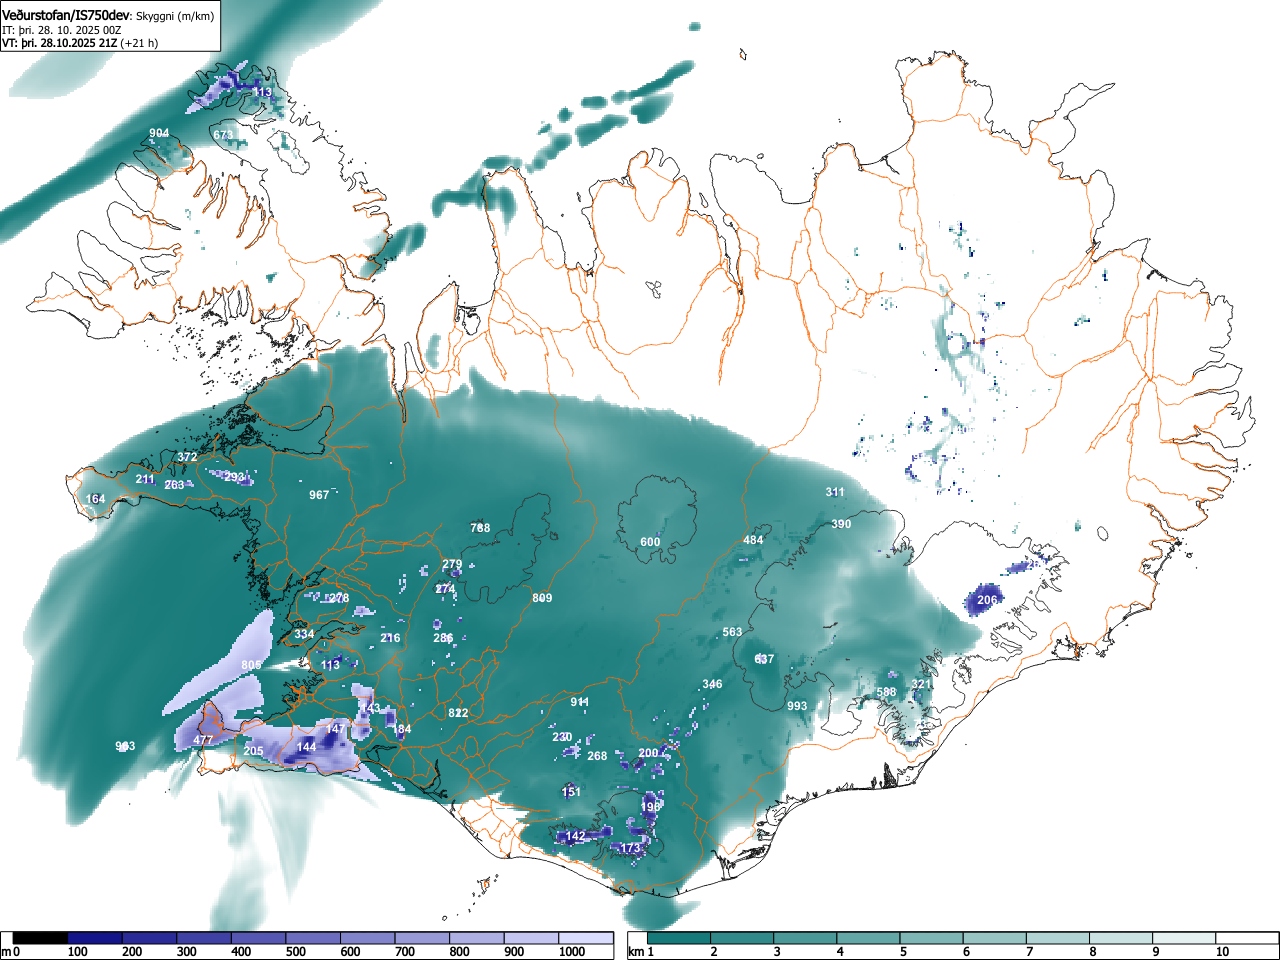This screenshot has height=960, width=1280.
Task: Click the 10 tick label on the kilometers legend
Action: tap(1221, 952)
